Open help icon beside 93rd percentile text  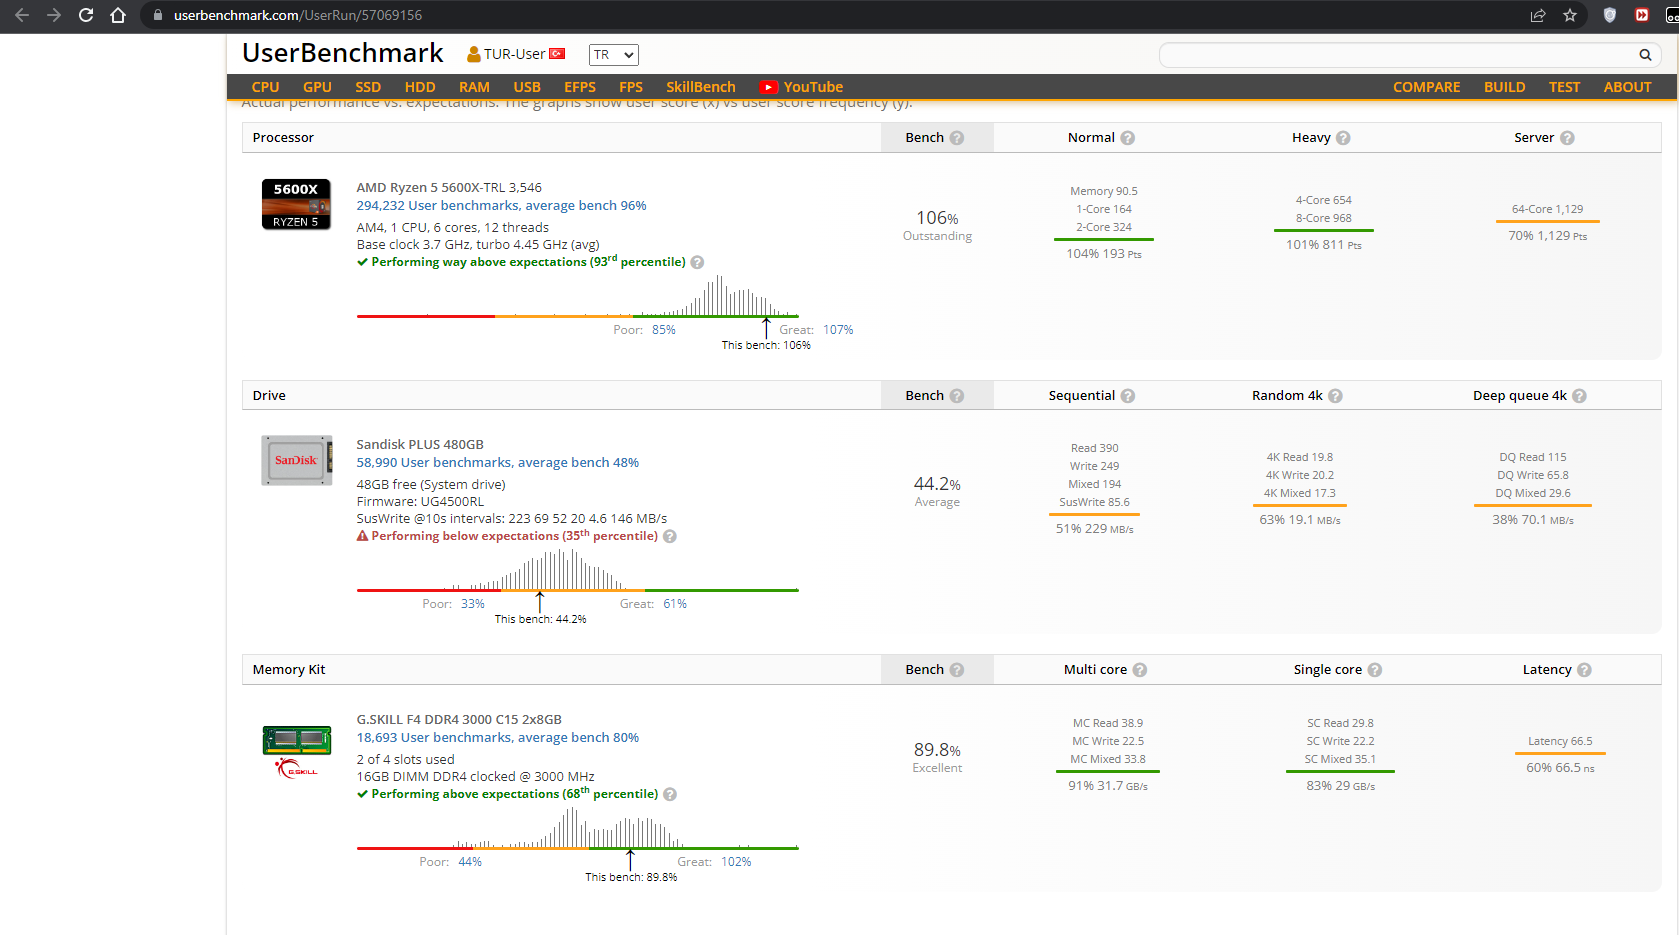click(x=697, y=262)
